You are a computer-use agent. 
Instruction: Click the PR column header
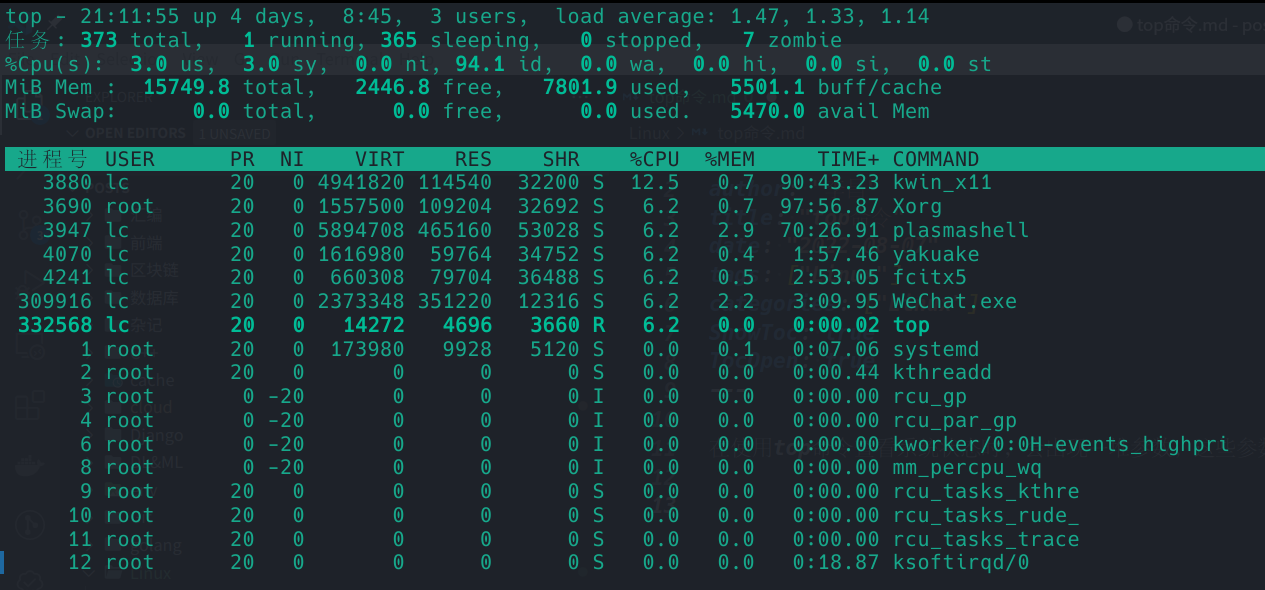242,159
